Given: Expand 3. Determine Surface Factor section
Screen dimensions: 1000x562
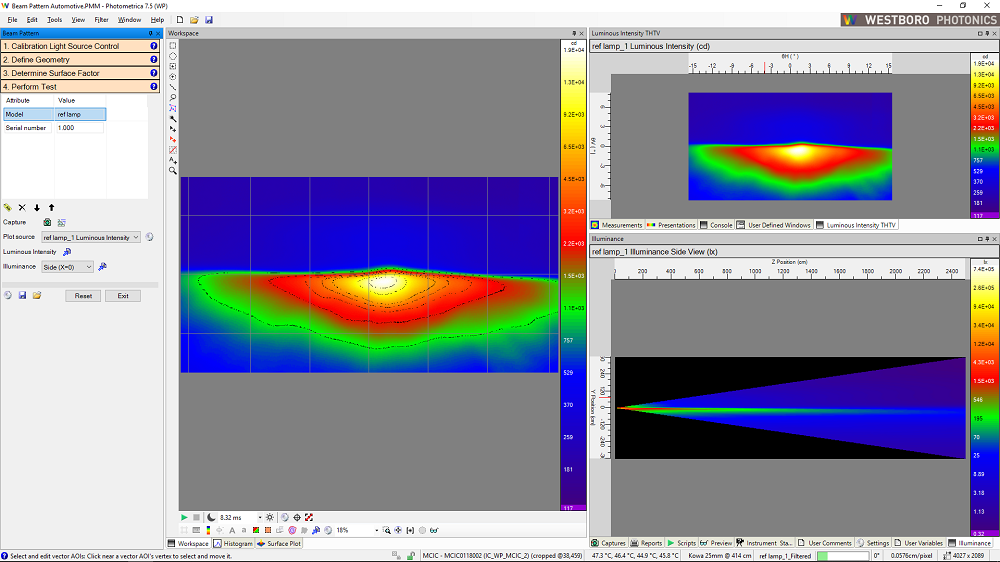Looking at the screenshot, I should click(x=80, y=73).
